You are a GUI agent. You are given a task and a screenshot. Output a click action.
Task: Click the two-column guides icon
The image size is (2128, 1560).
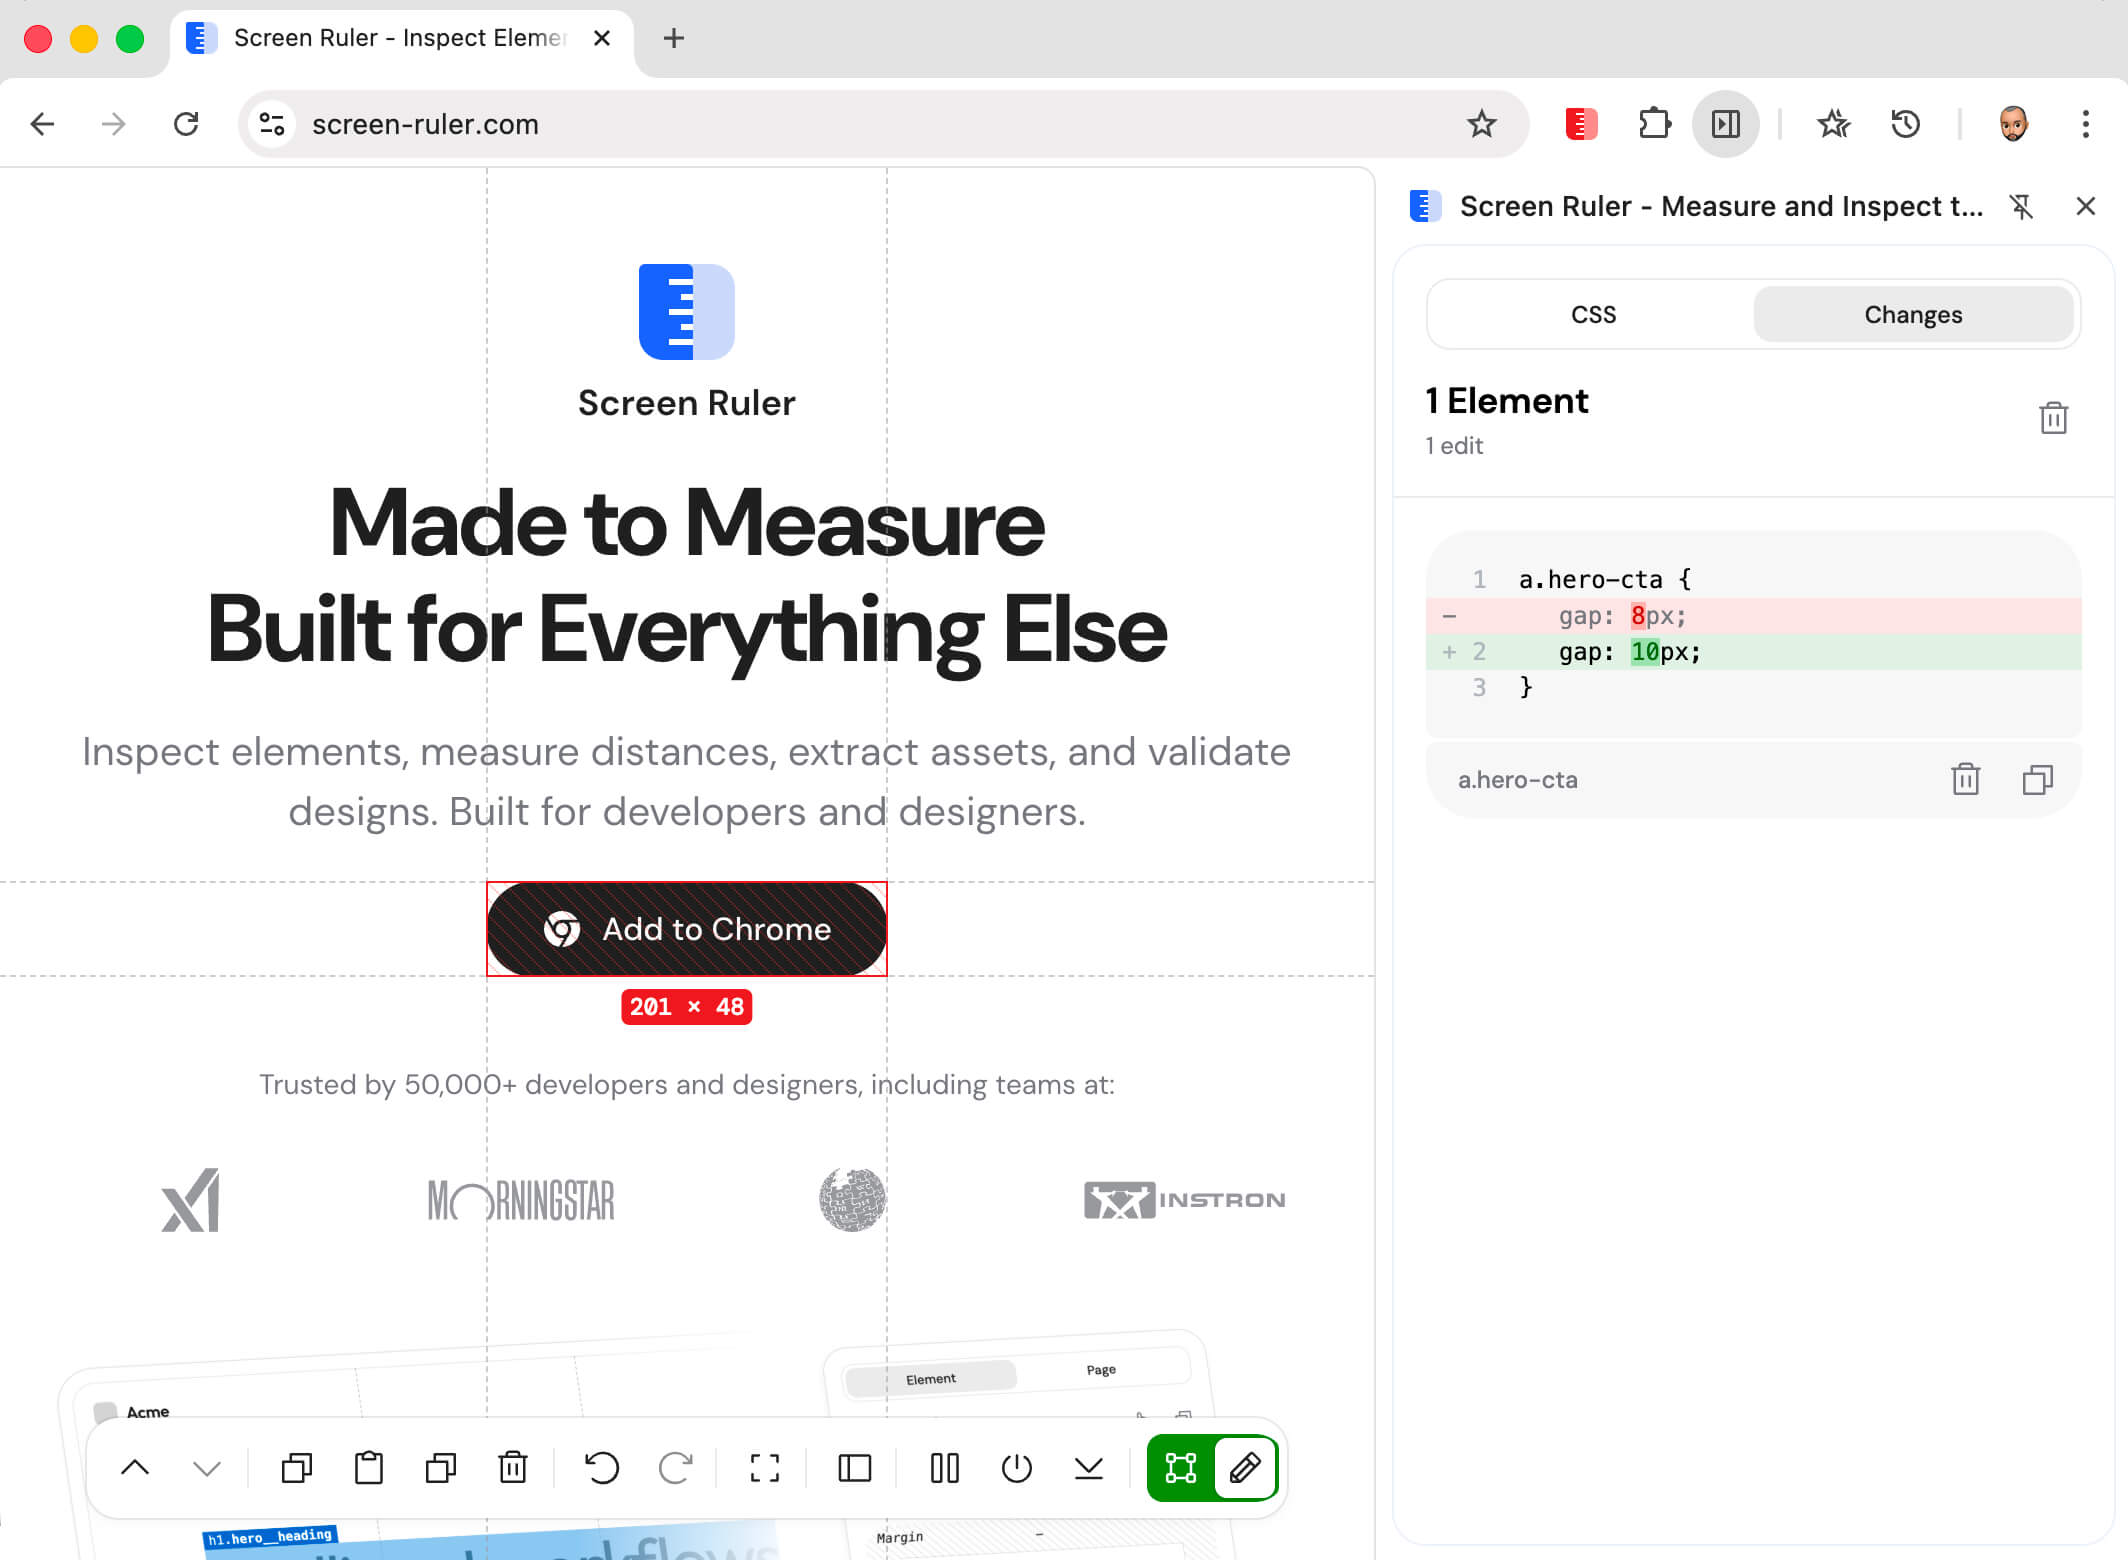[x=945, y=1468]
